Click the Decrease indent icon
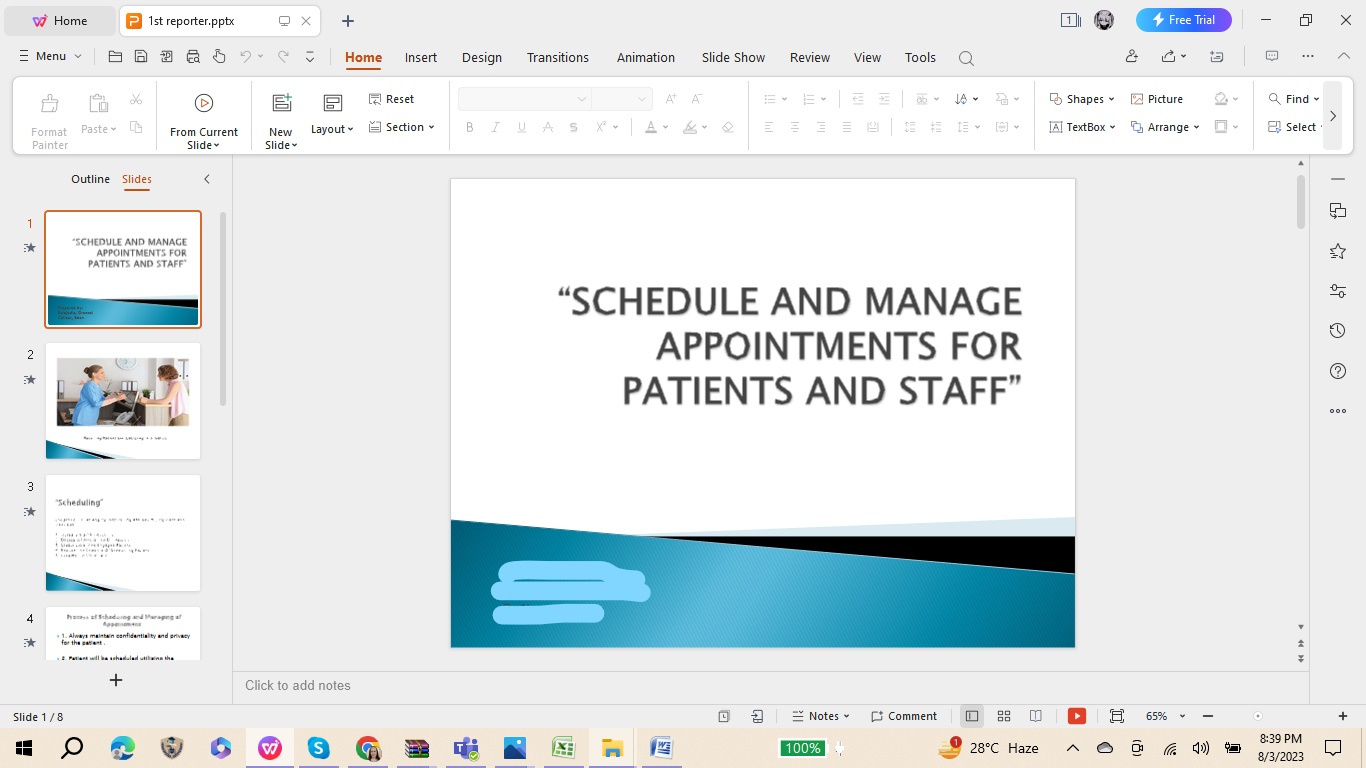 (x=858, y=99)
